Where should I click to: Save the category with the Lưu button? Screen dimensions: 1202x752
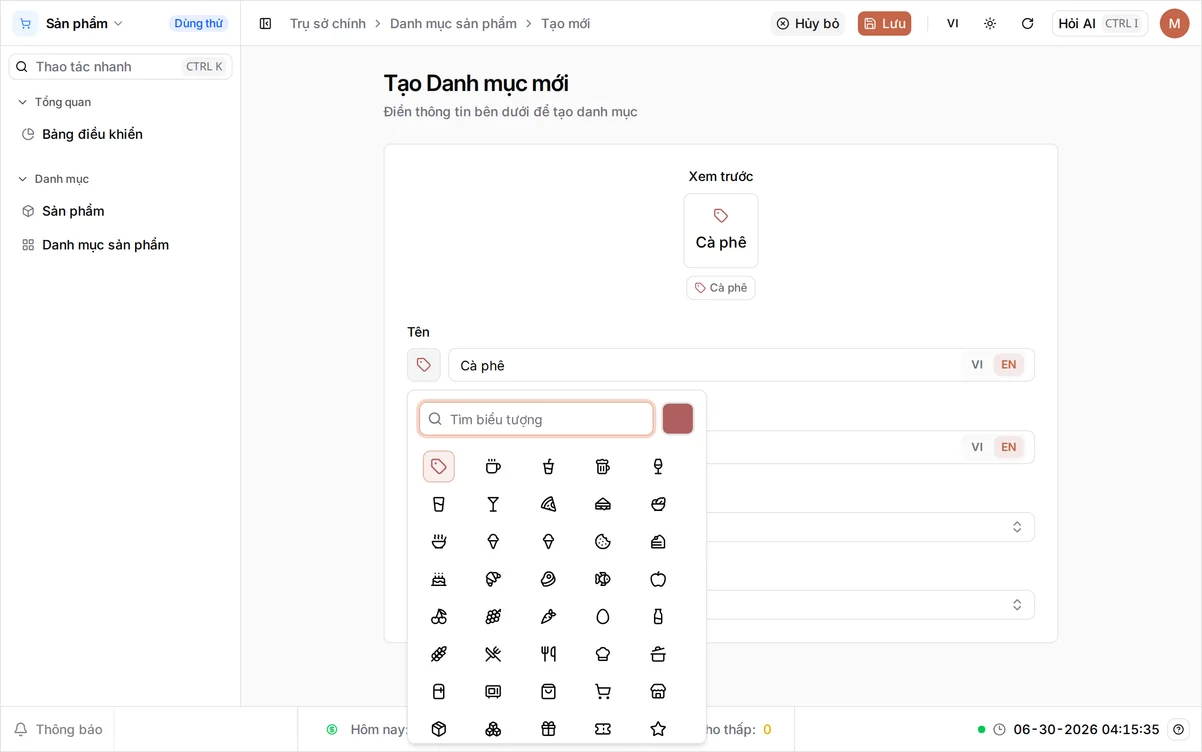(884, 23)
